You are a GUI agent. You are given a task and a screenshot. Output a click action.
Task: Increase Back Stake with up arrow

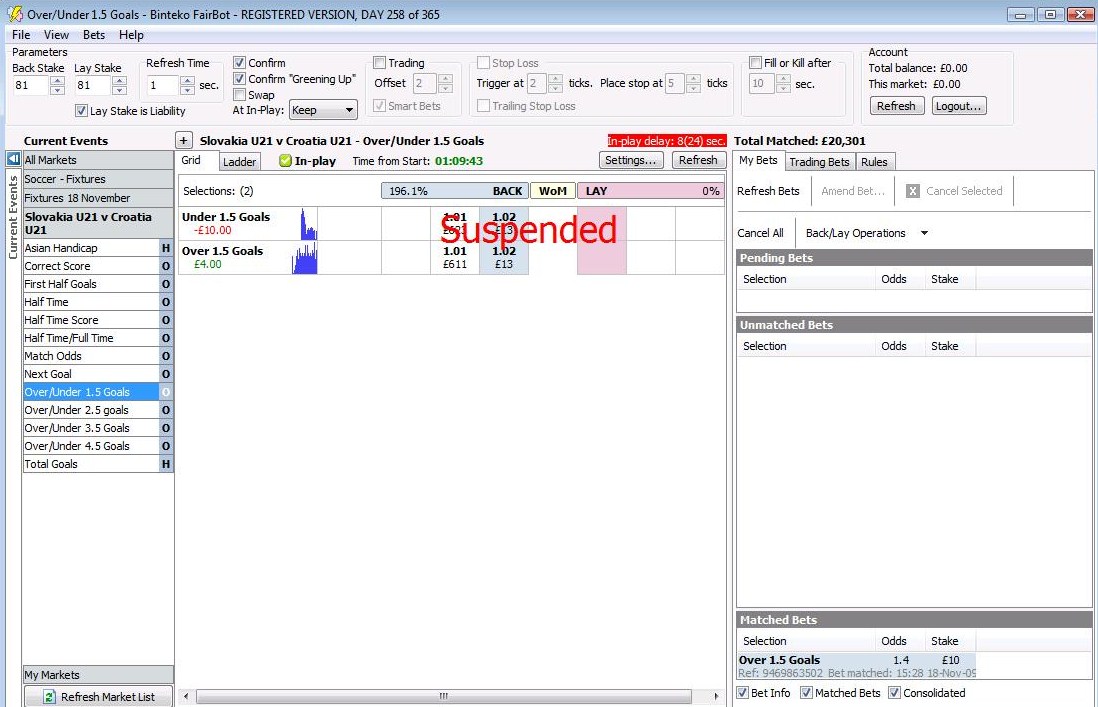58,80
